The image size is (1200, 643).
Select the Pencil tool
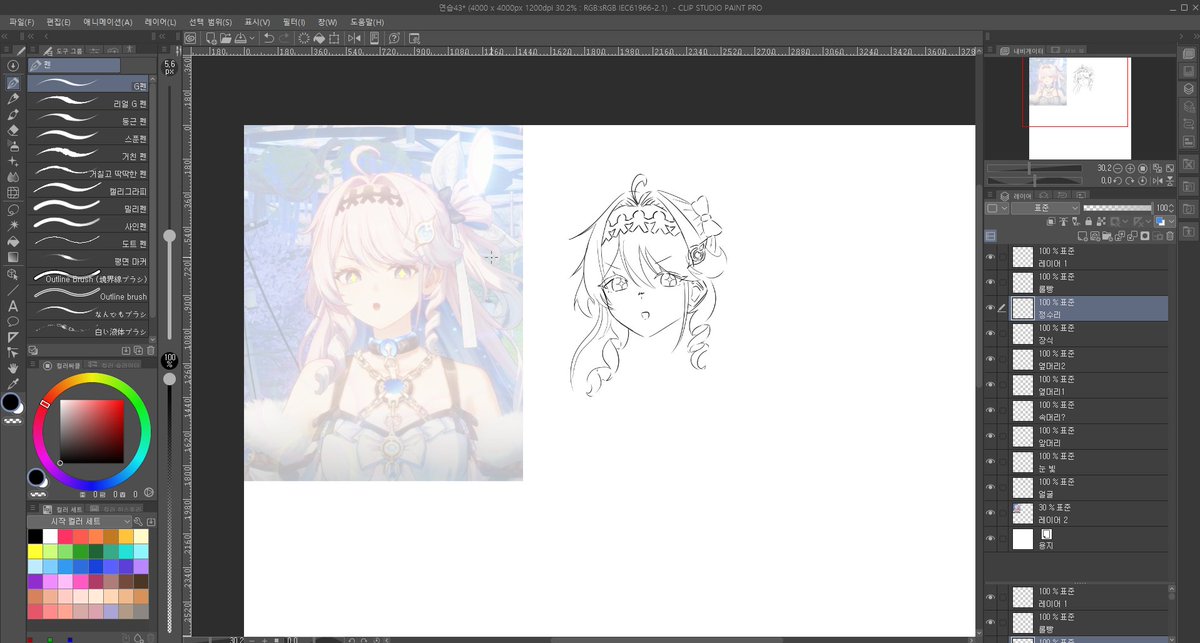point(13,98)
